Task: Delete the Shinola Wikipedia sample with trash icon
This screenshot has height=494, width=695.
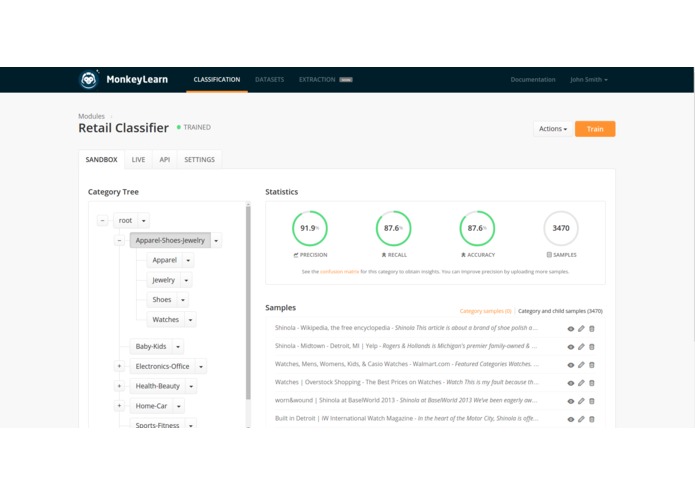Action: pos(592,329)
